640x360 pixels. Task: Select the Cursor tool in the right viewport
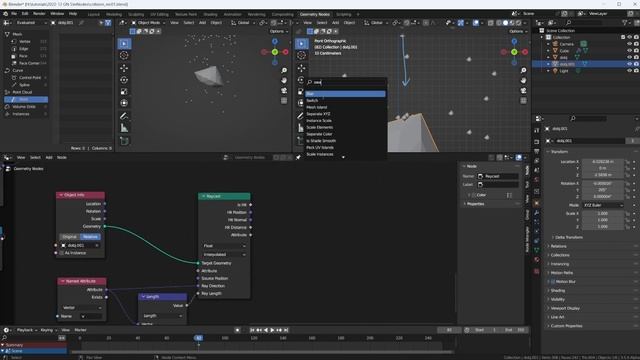point(301,56)
